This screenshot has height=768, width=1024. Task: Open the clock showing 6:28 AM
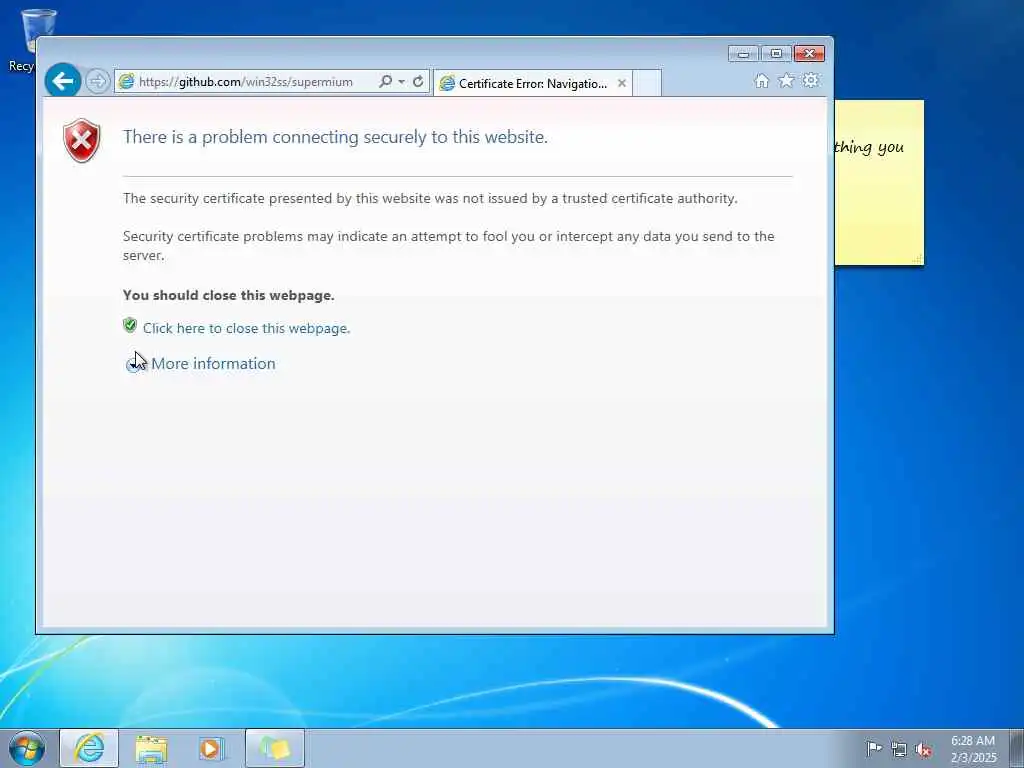973,749
